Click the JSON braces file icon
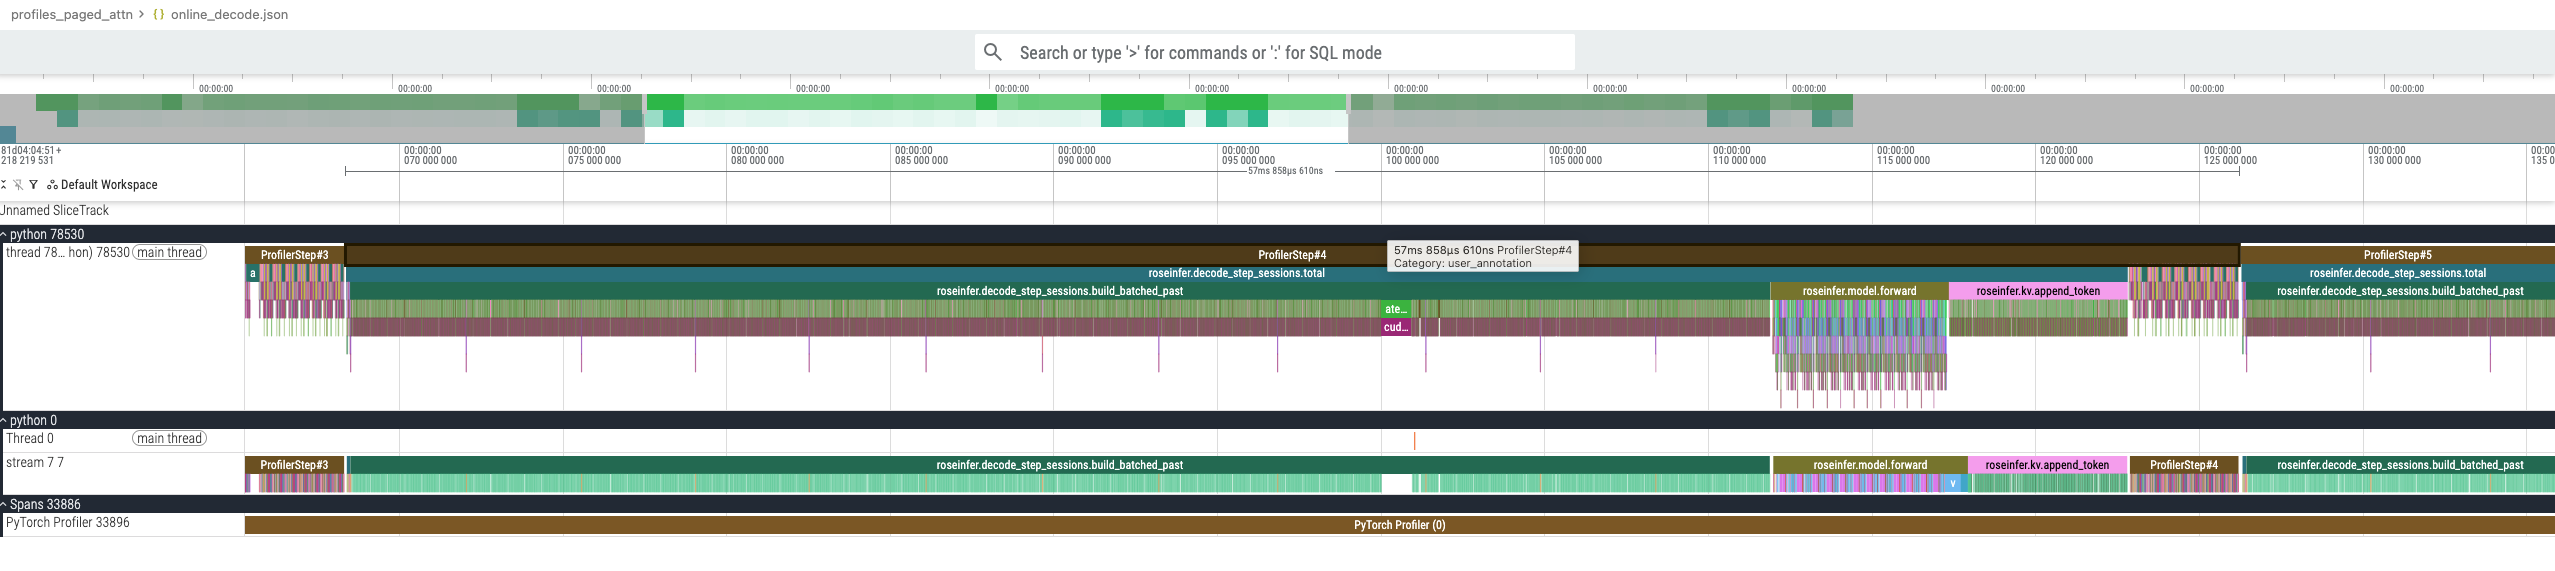The height and width of the screenshot is (571, 2555). pyautogui.click(x=158, y=15)
